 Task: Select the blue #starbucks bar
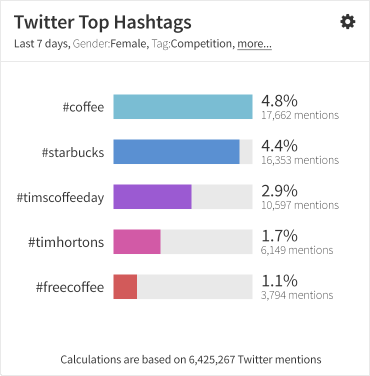click(x=176, y=152)
